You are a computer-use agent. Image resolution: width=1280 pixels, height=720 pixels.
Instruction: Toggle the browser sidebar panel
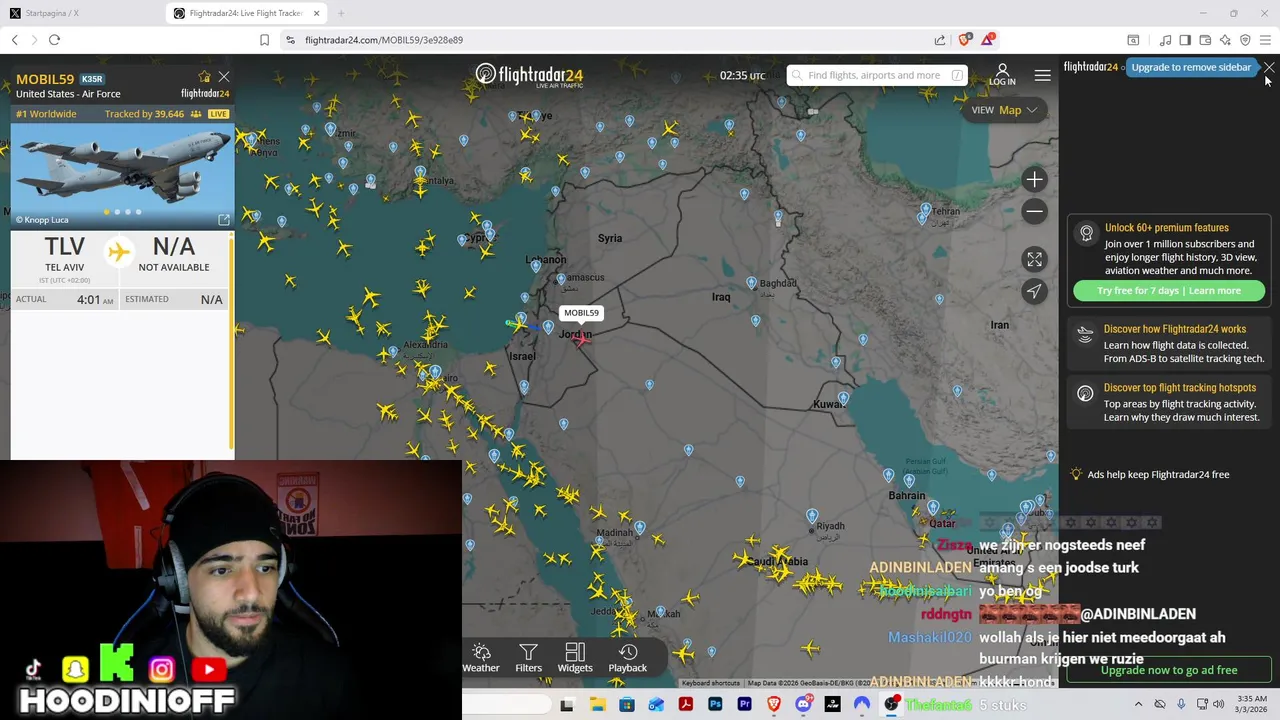pos(1185,40)
